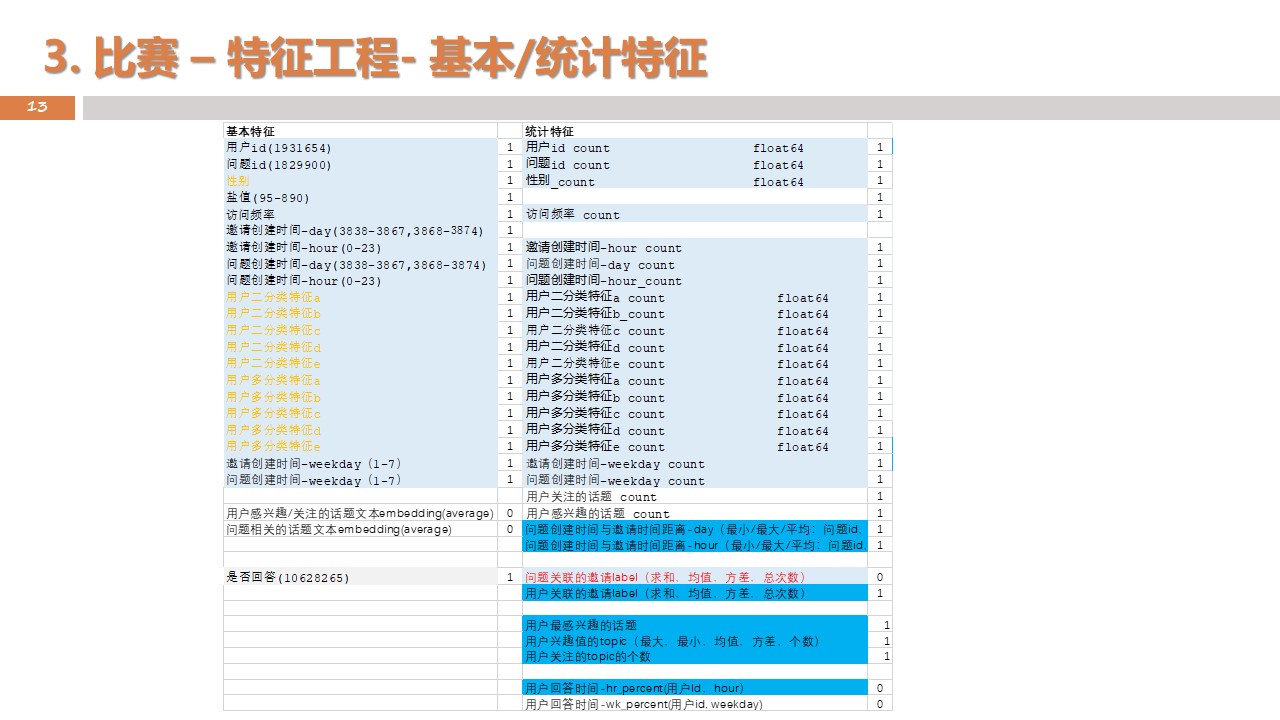Select the orange '用户多分类特征d' cell

pos(360,430)
